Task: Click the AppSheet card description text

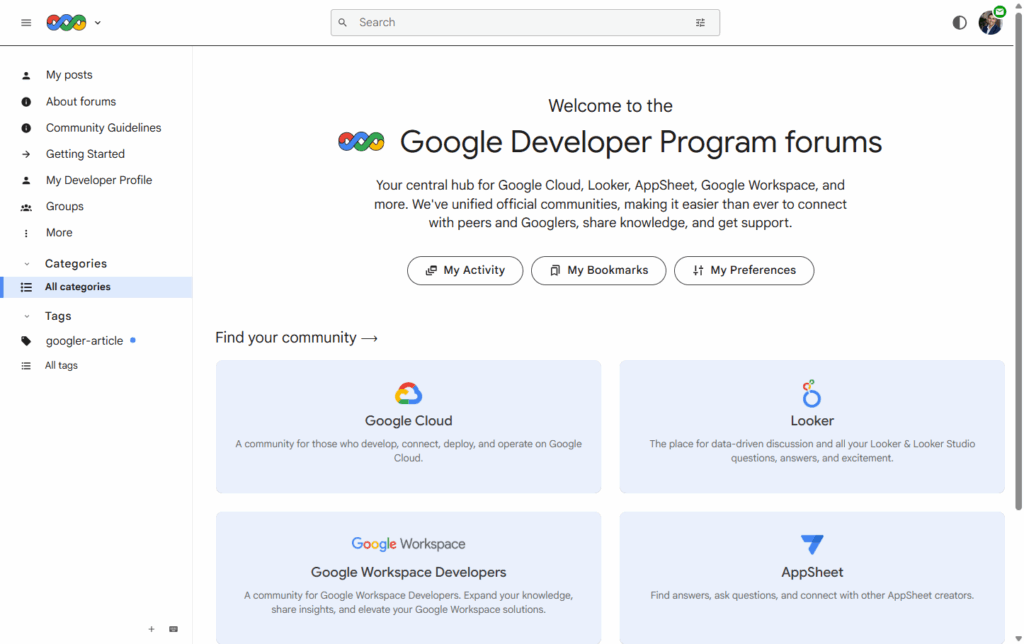Action: click(x=812, y=596)
